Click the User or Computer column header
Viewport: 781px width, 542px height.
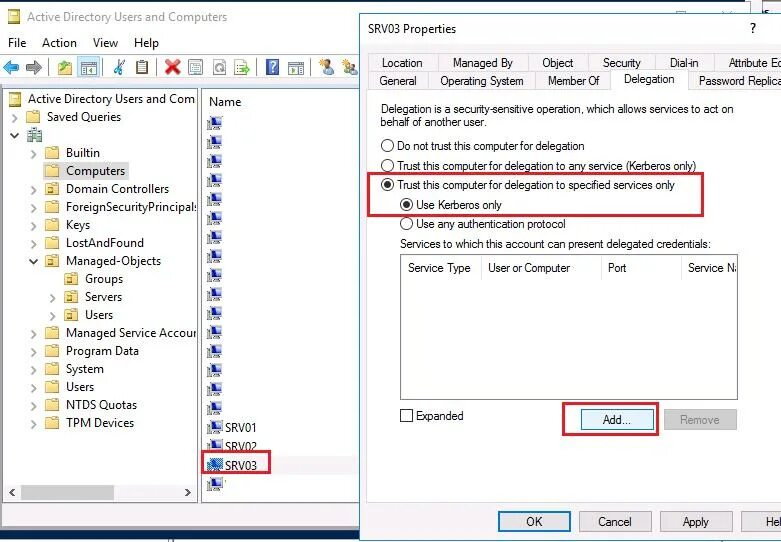click(541, 268)
